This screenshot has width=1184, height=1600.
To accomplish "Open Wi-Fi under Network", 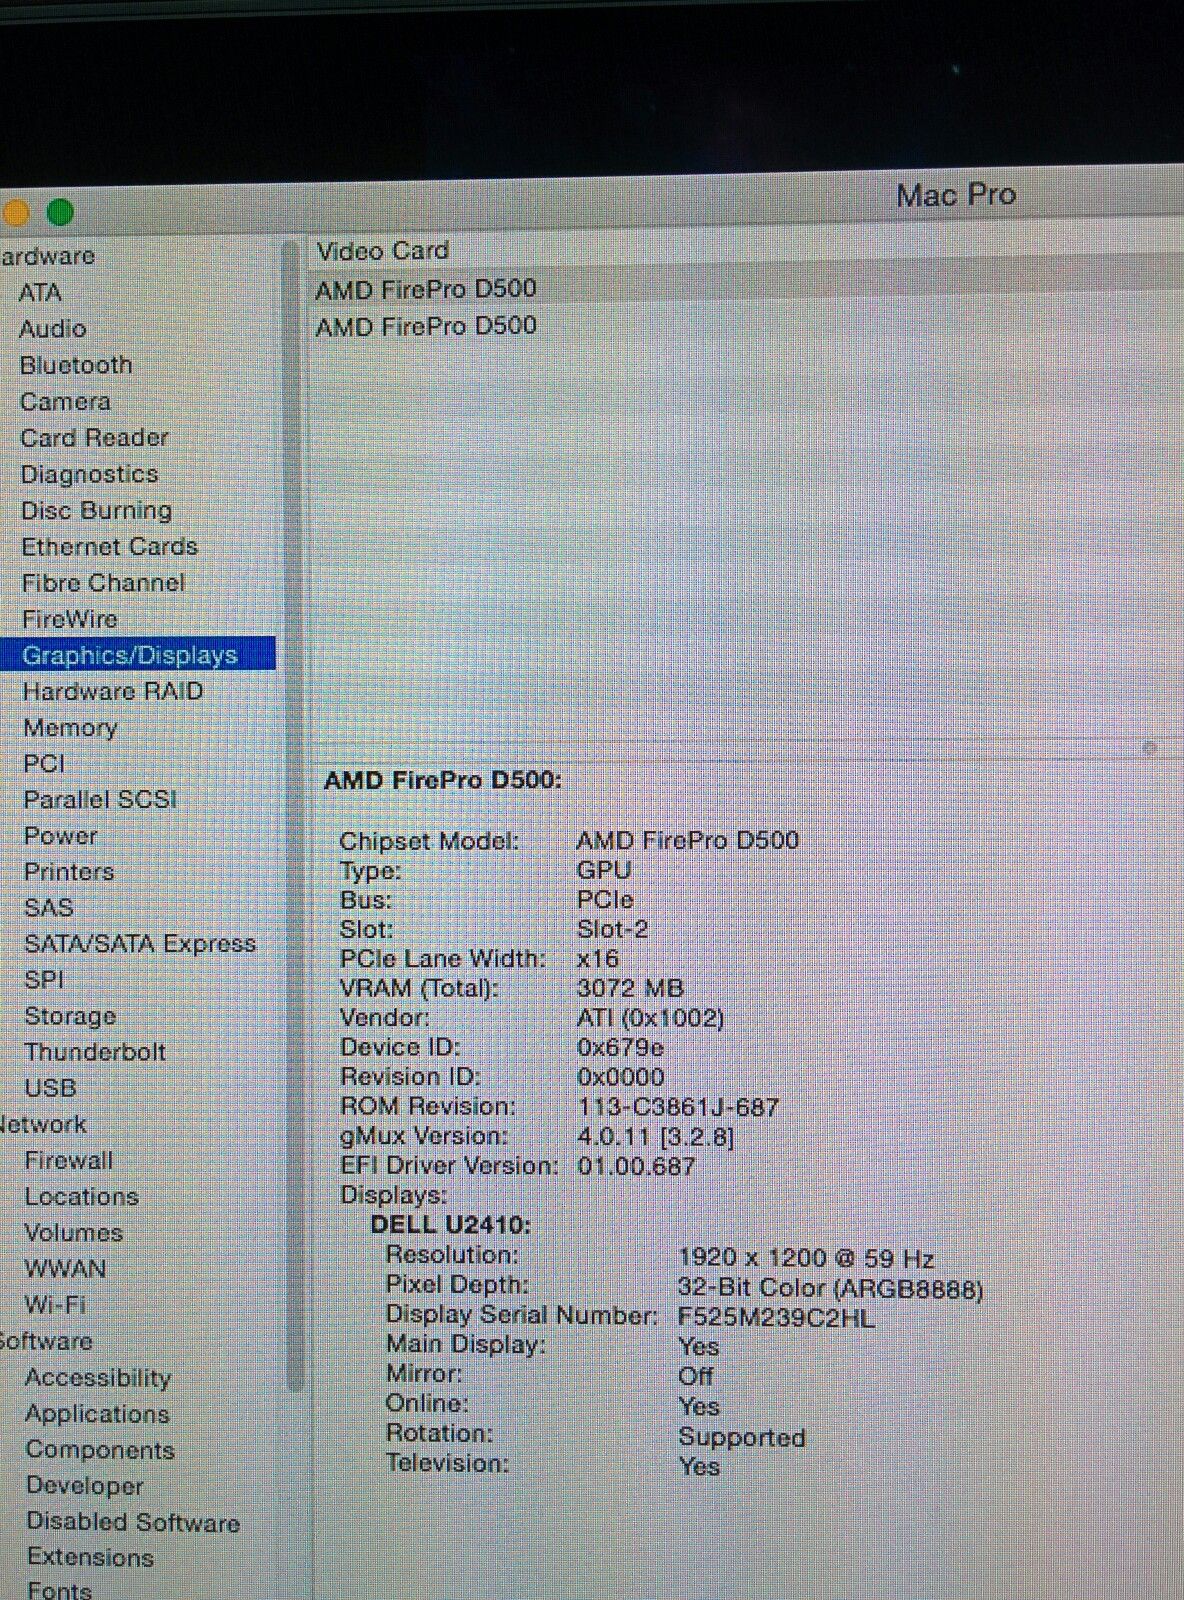I will [x=55, y=1305].
